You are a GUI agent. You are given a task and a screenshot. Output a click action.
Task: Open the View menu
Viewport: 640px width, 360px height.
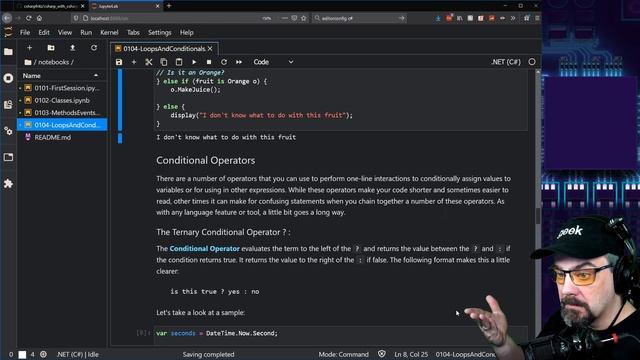64,32
